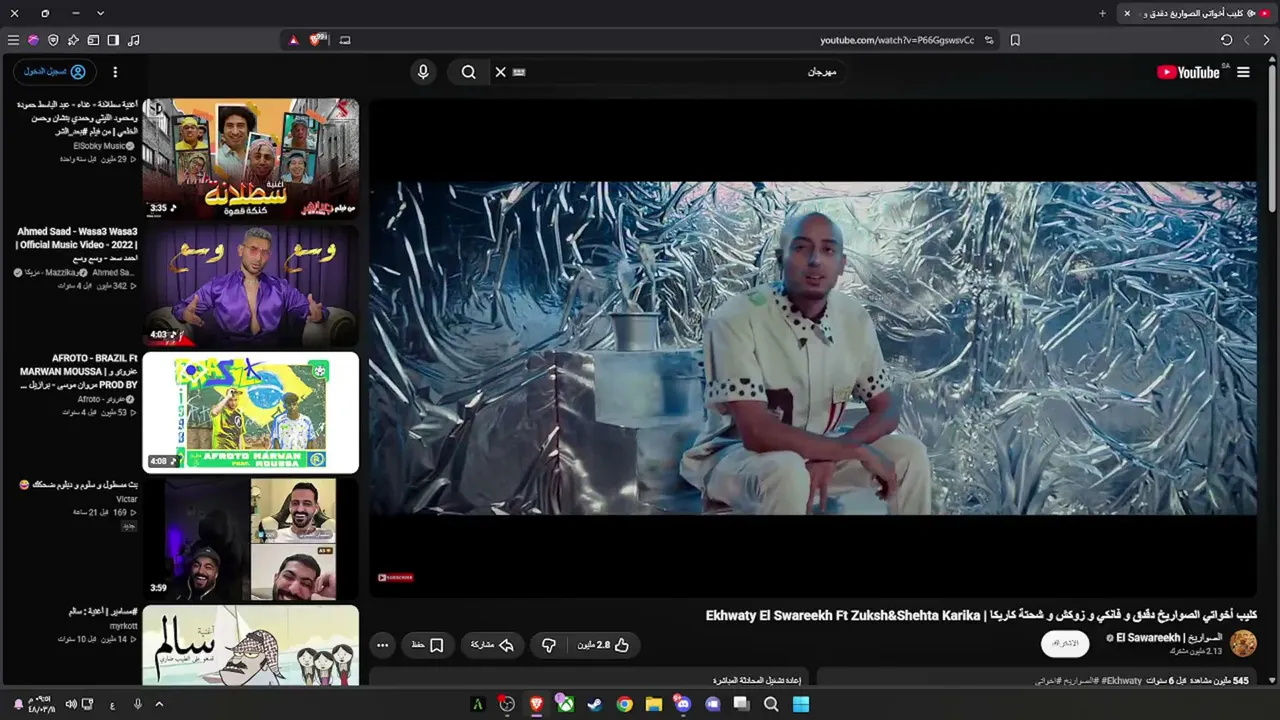This screenshot has width=1280, height=720.
Task: Open Xbox app from the taskbar
Action: coord(566,704)
